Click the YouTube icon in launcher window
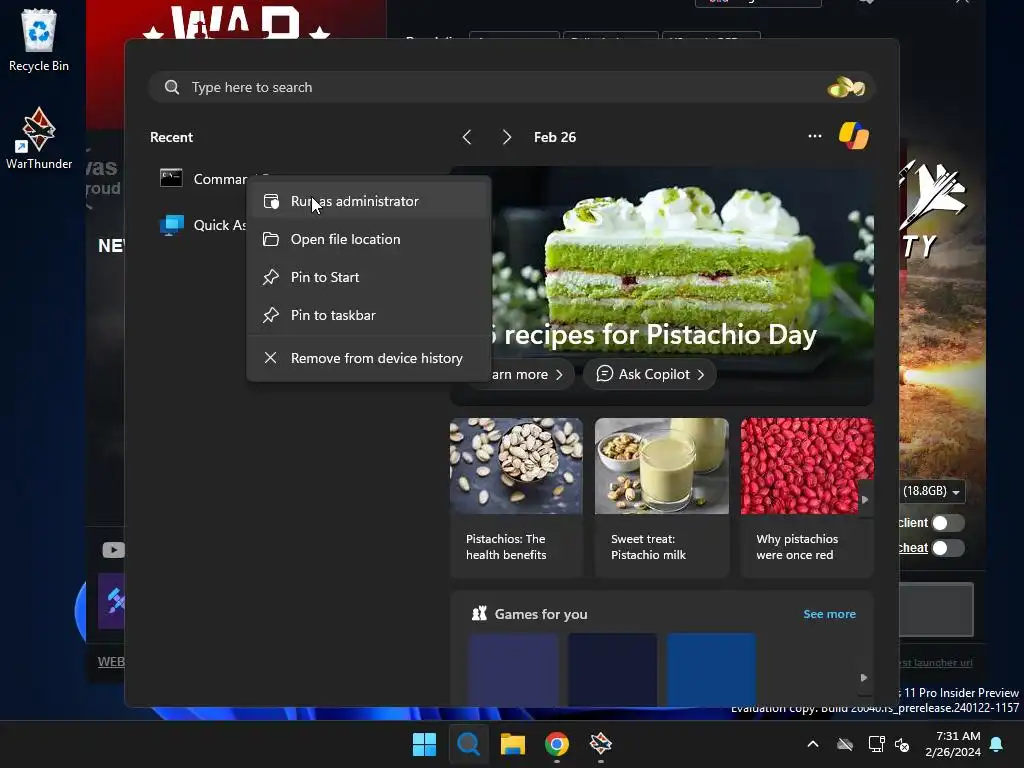1024x768 pixels. click(x=113, y=550)
